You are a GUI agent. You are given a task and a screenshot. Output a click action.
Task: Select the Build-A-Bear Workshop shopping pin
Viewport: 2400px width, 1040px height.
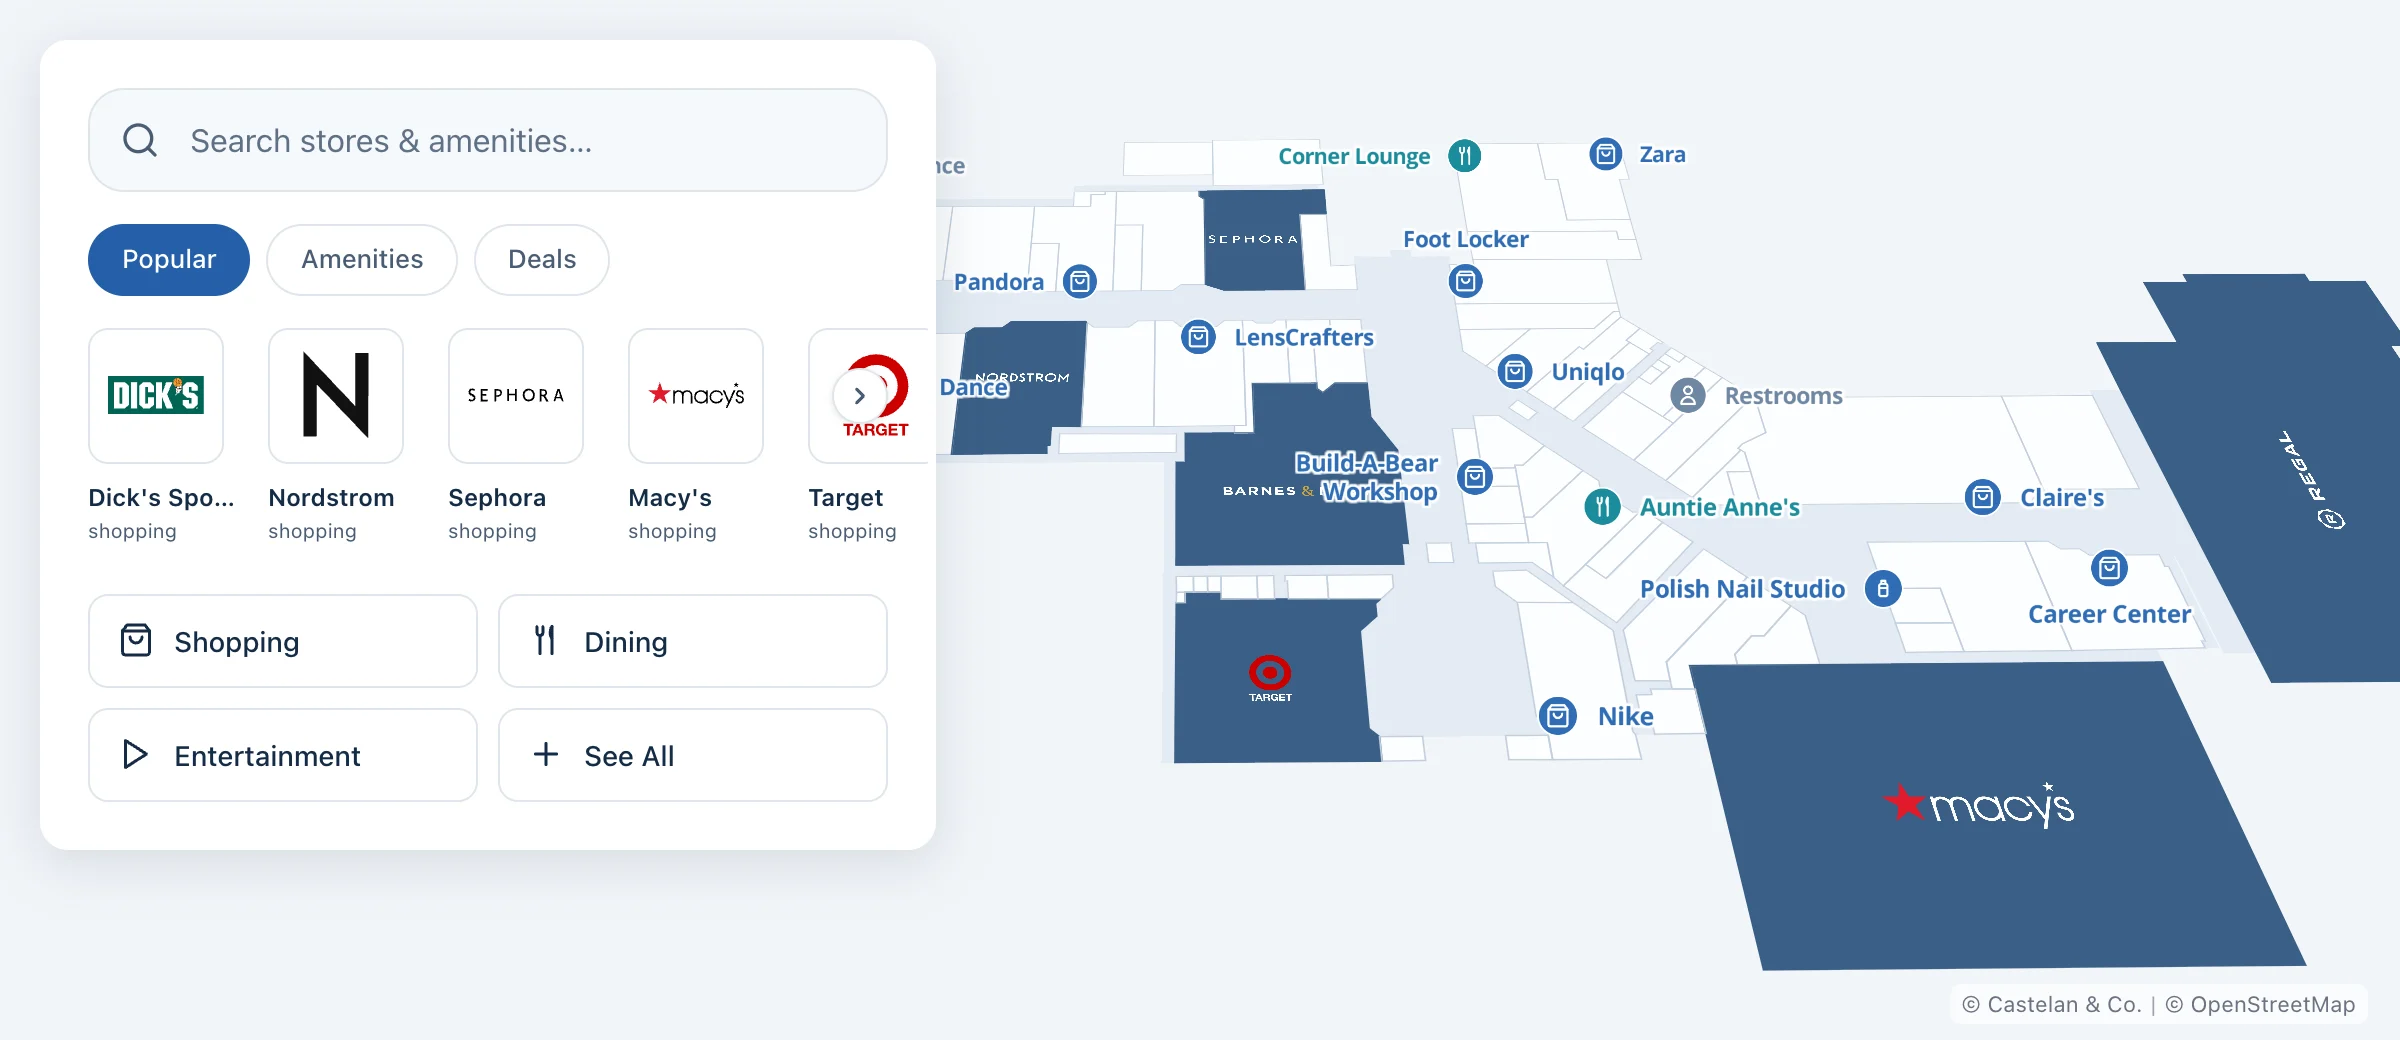[1475, 477]
